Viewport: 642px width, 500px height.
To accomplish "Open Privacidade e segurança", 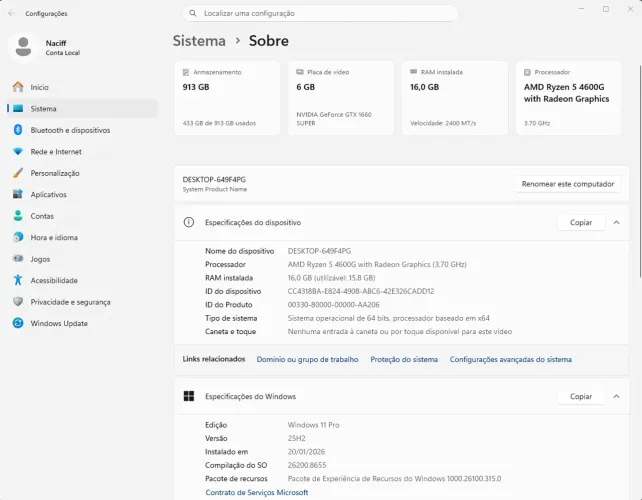I will point(82,302).
